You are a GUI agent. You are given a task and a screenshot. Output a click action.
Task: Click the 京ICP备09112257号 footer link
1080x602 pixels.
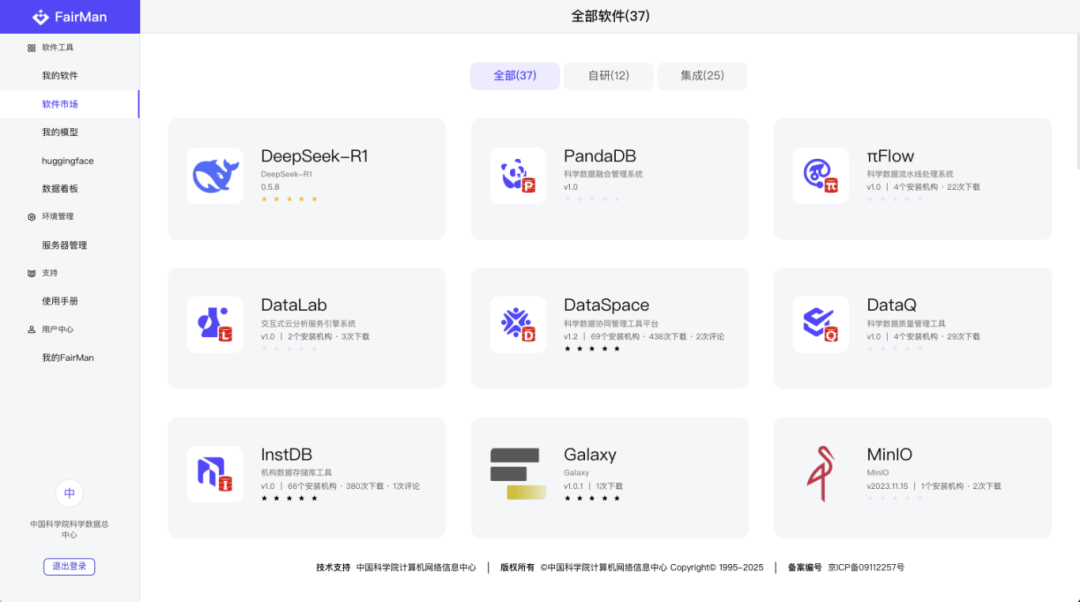[x=866, y=568]
